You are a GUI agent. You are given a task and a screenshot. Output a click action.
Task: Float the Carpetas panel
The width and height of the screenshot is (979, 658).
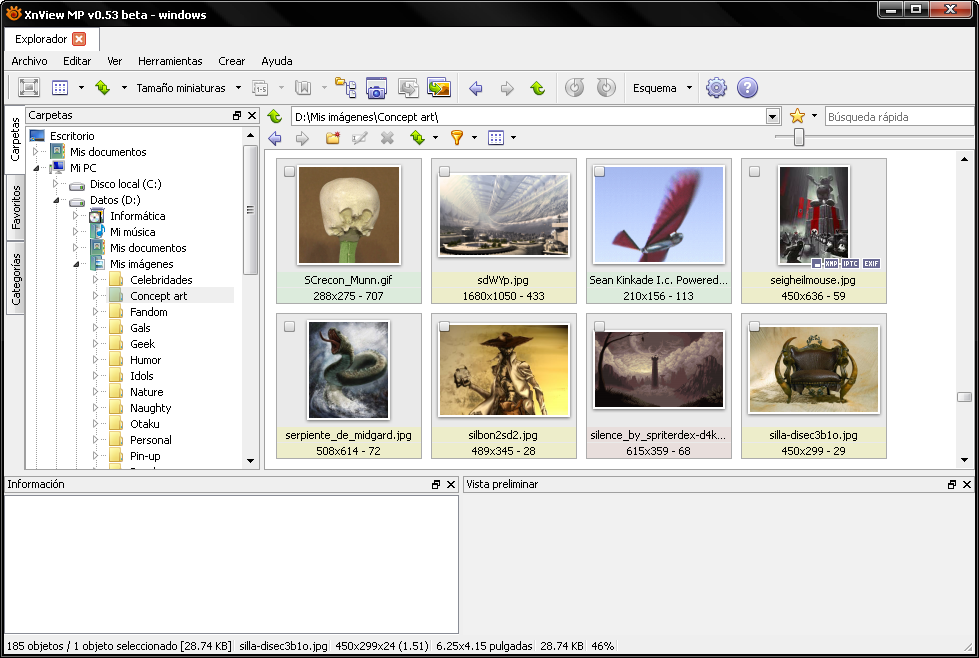[x=237, y=115]
